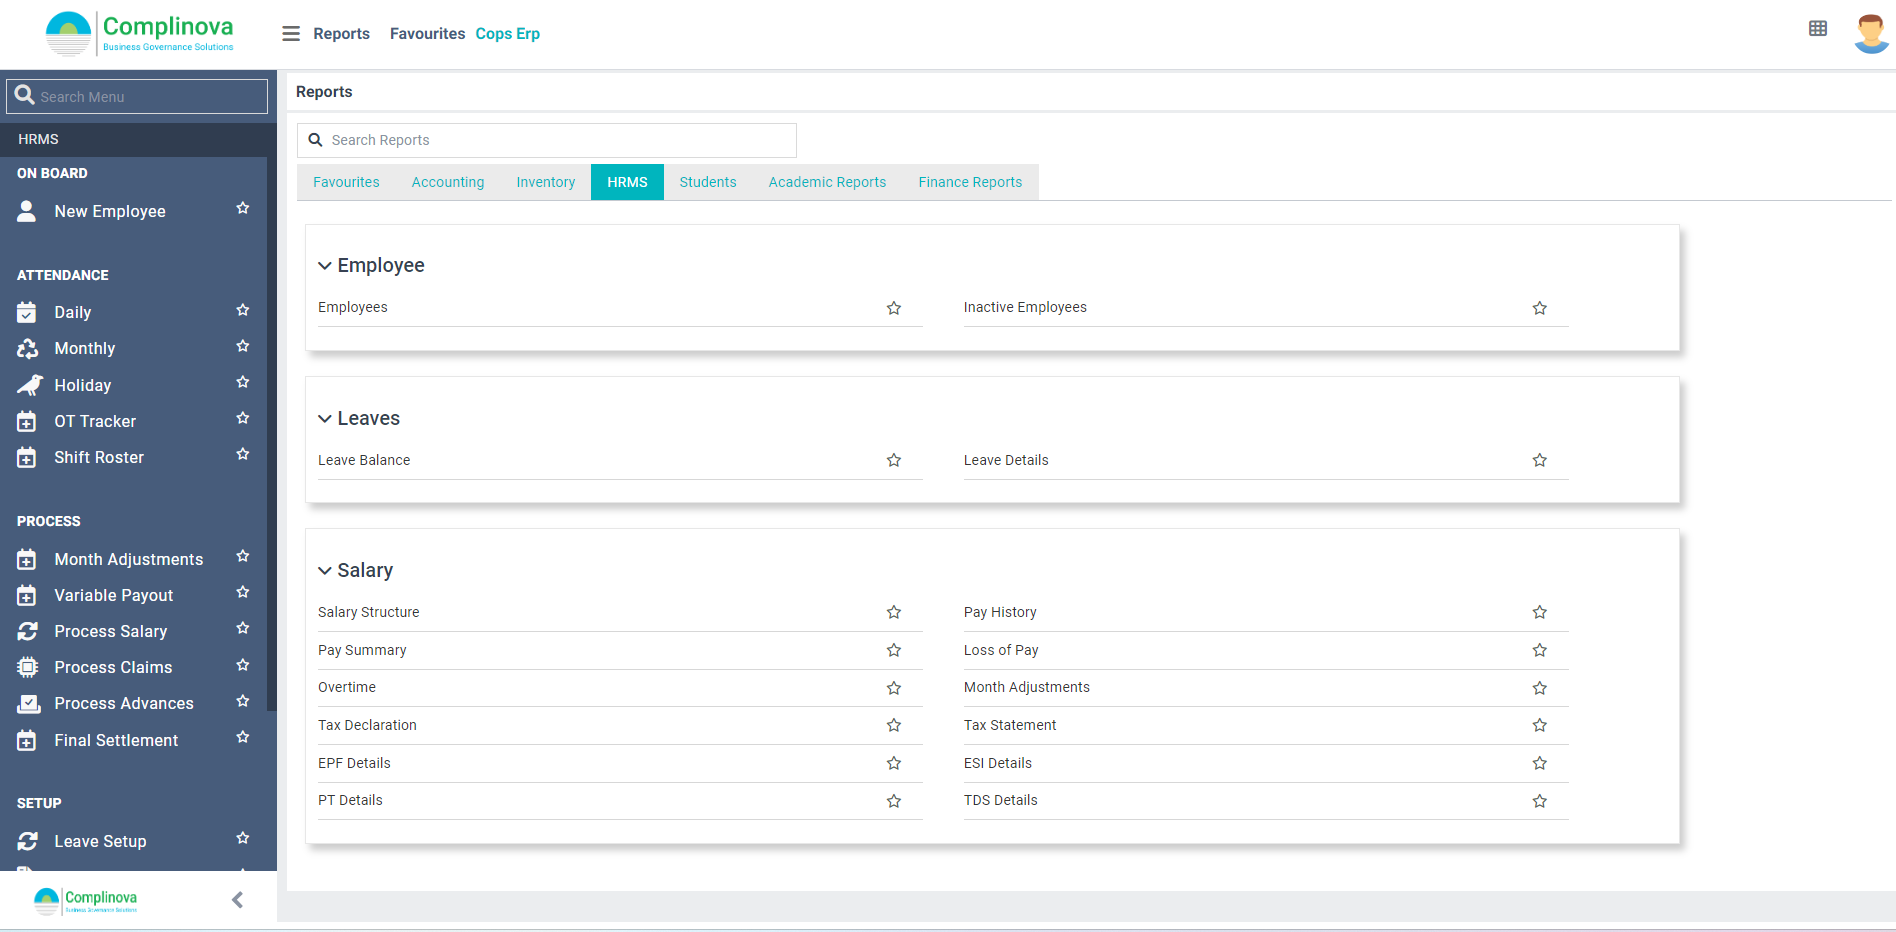This screenshot has width=1896, height=932.
Task: Open the Leave Balance report
Action: tap(364, 460)
